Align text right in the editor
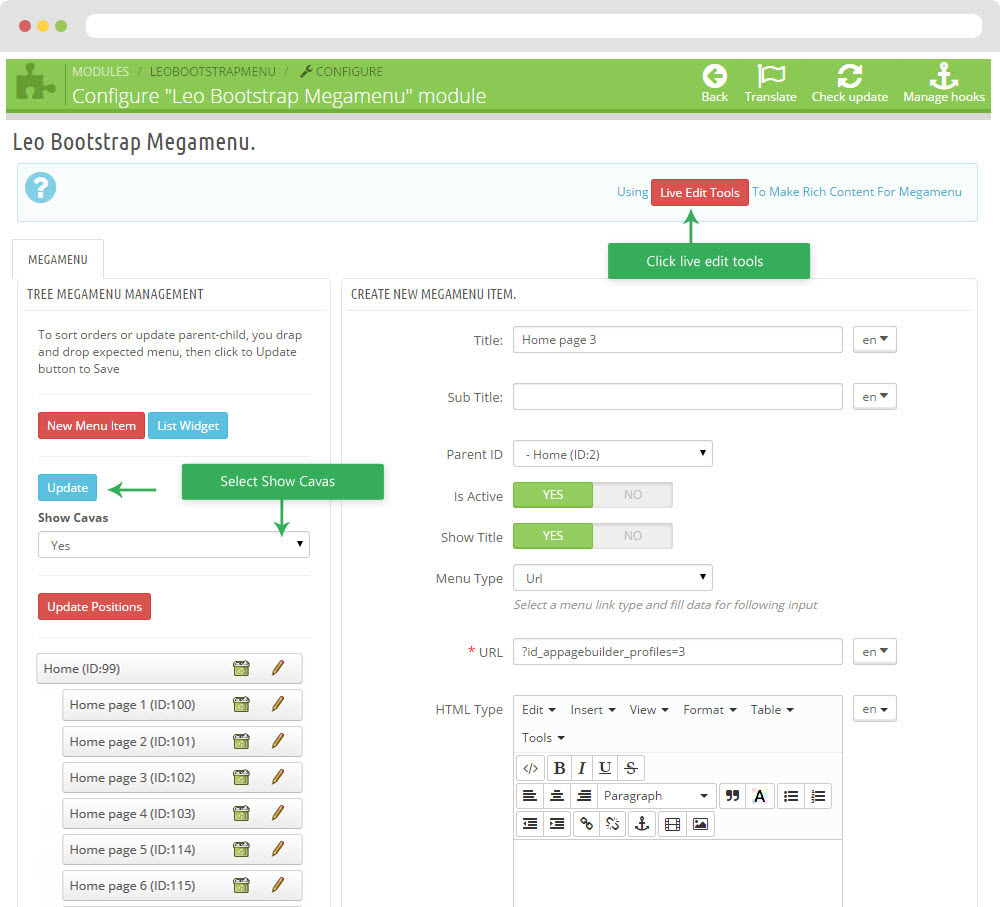This screenshot has width=1000, height=907. [584, 796]
